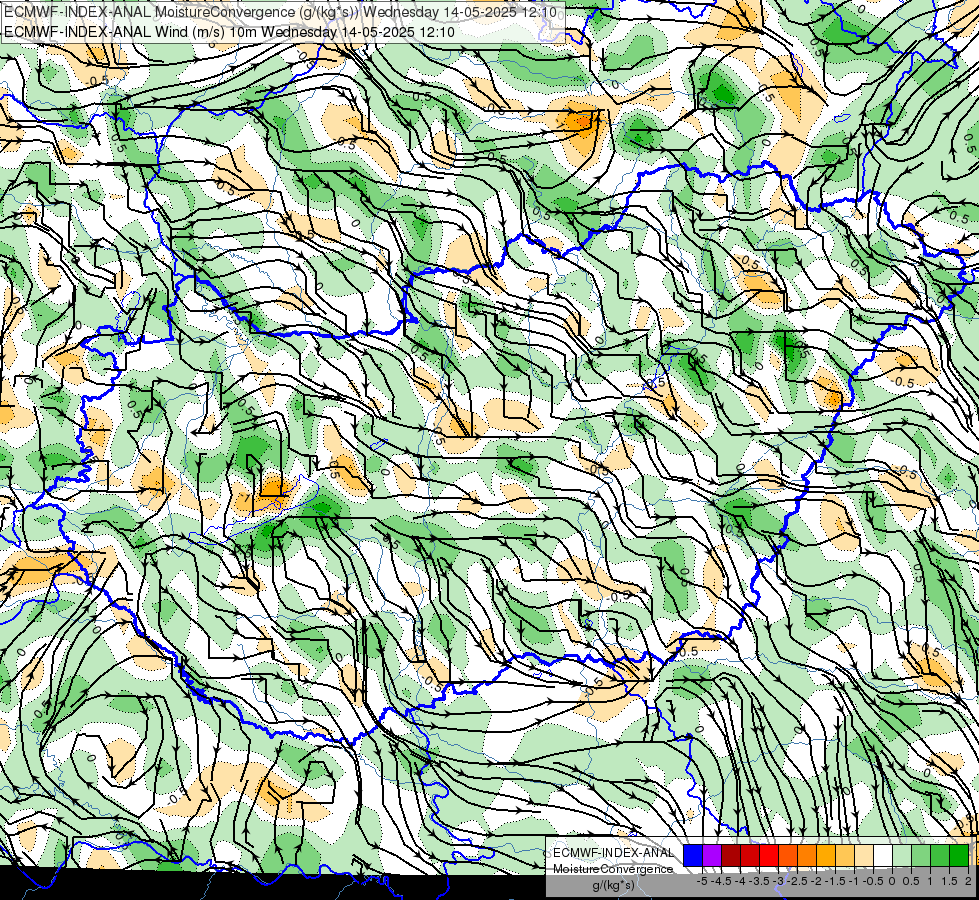
Task: Click the blue legend color swatch
Action: (x=693, y=855)
